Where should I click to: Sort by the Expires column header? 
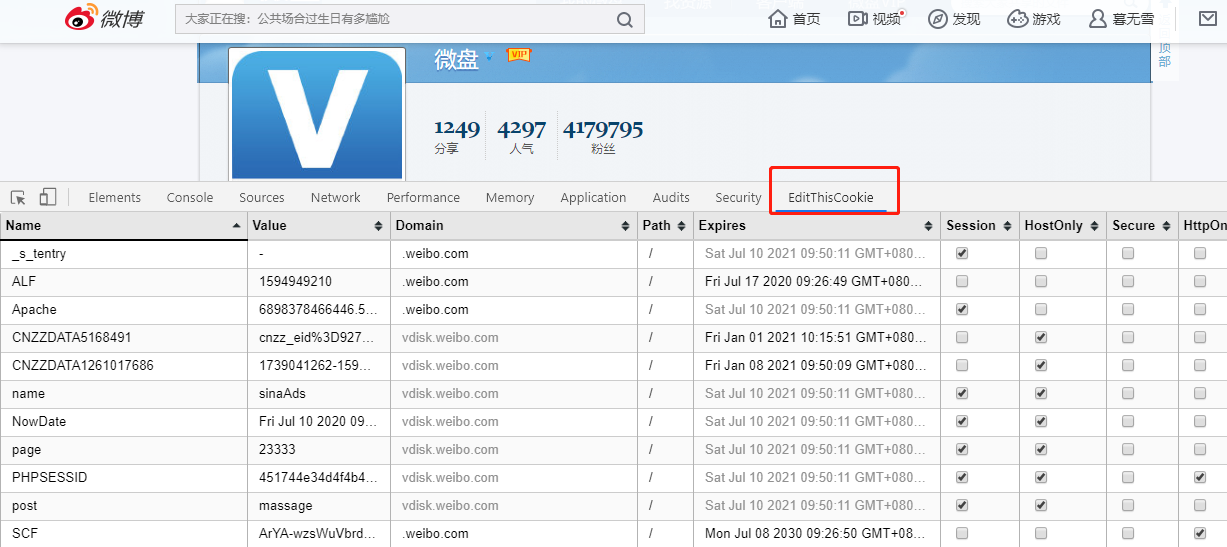pyautogui.click(x=816, y=225)
